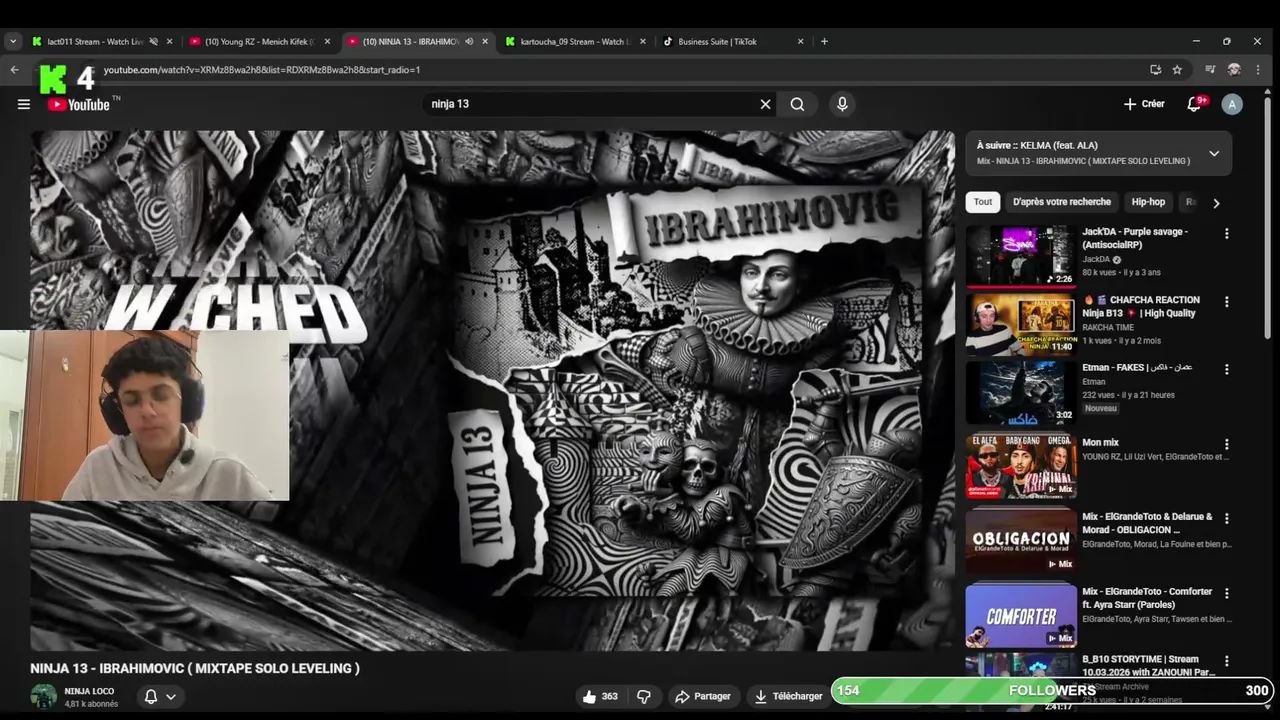
Task: Switch to the Business Suite TikTok tab
Action: click(717, 41)
